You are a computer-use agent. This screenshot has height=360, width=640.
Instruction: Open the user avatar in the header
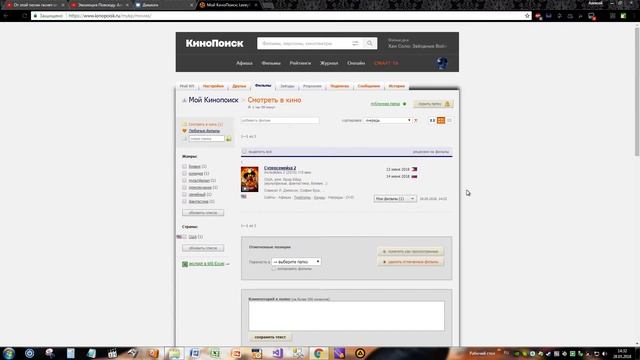[442, 63]
